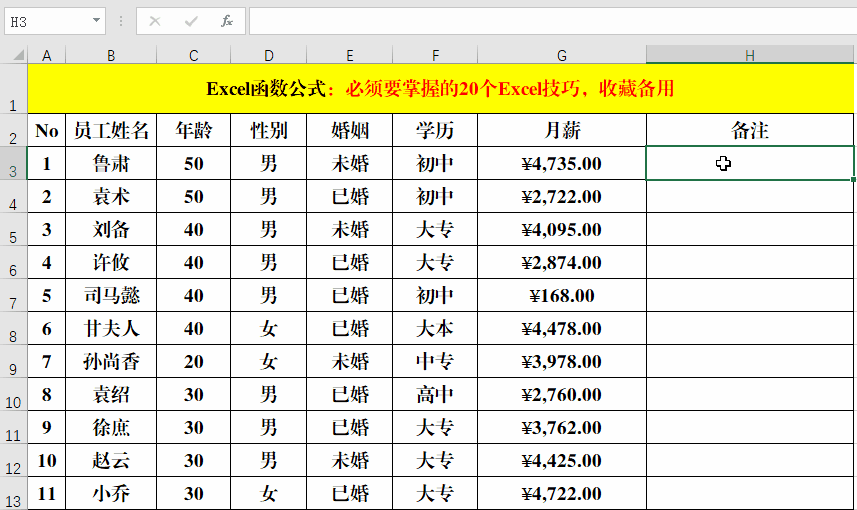This screenshot has width=857, height=510.
Task: Click the No header cell
Action: click(46, 130)
